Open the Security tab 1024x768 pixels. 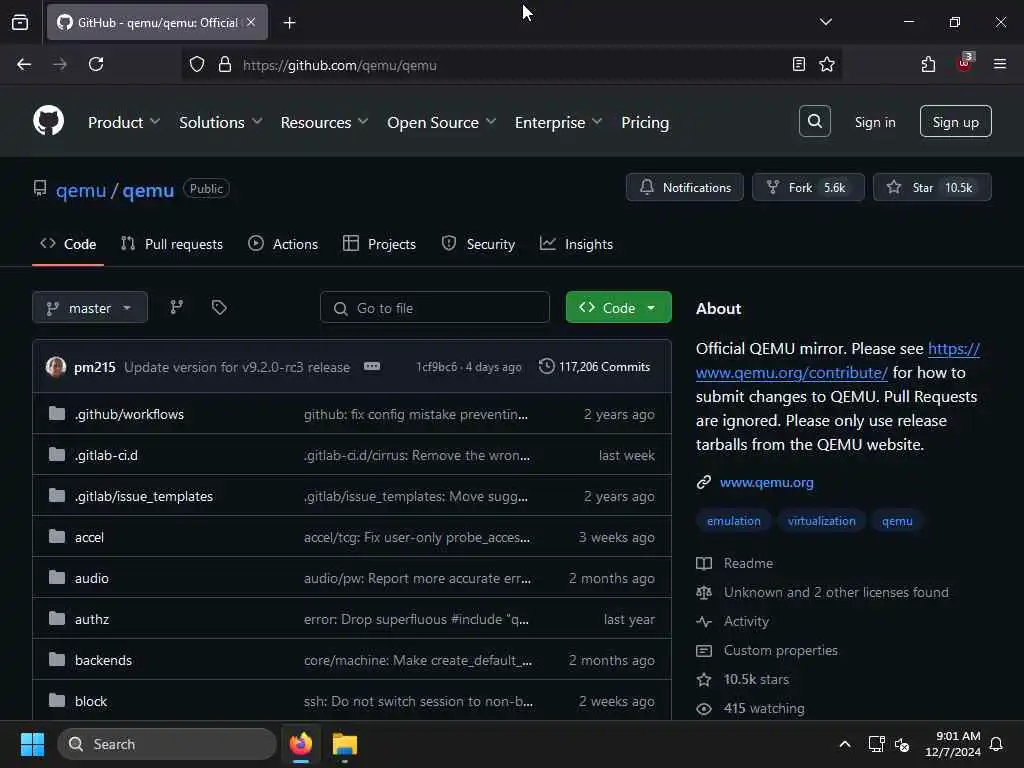point(478,244)
